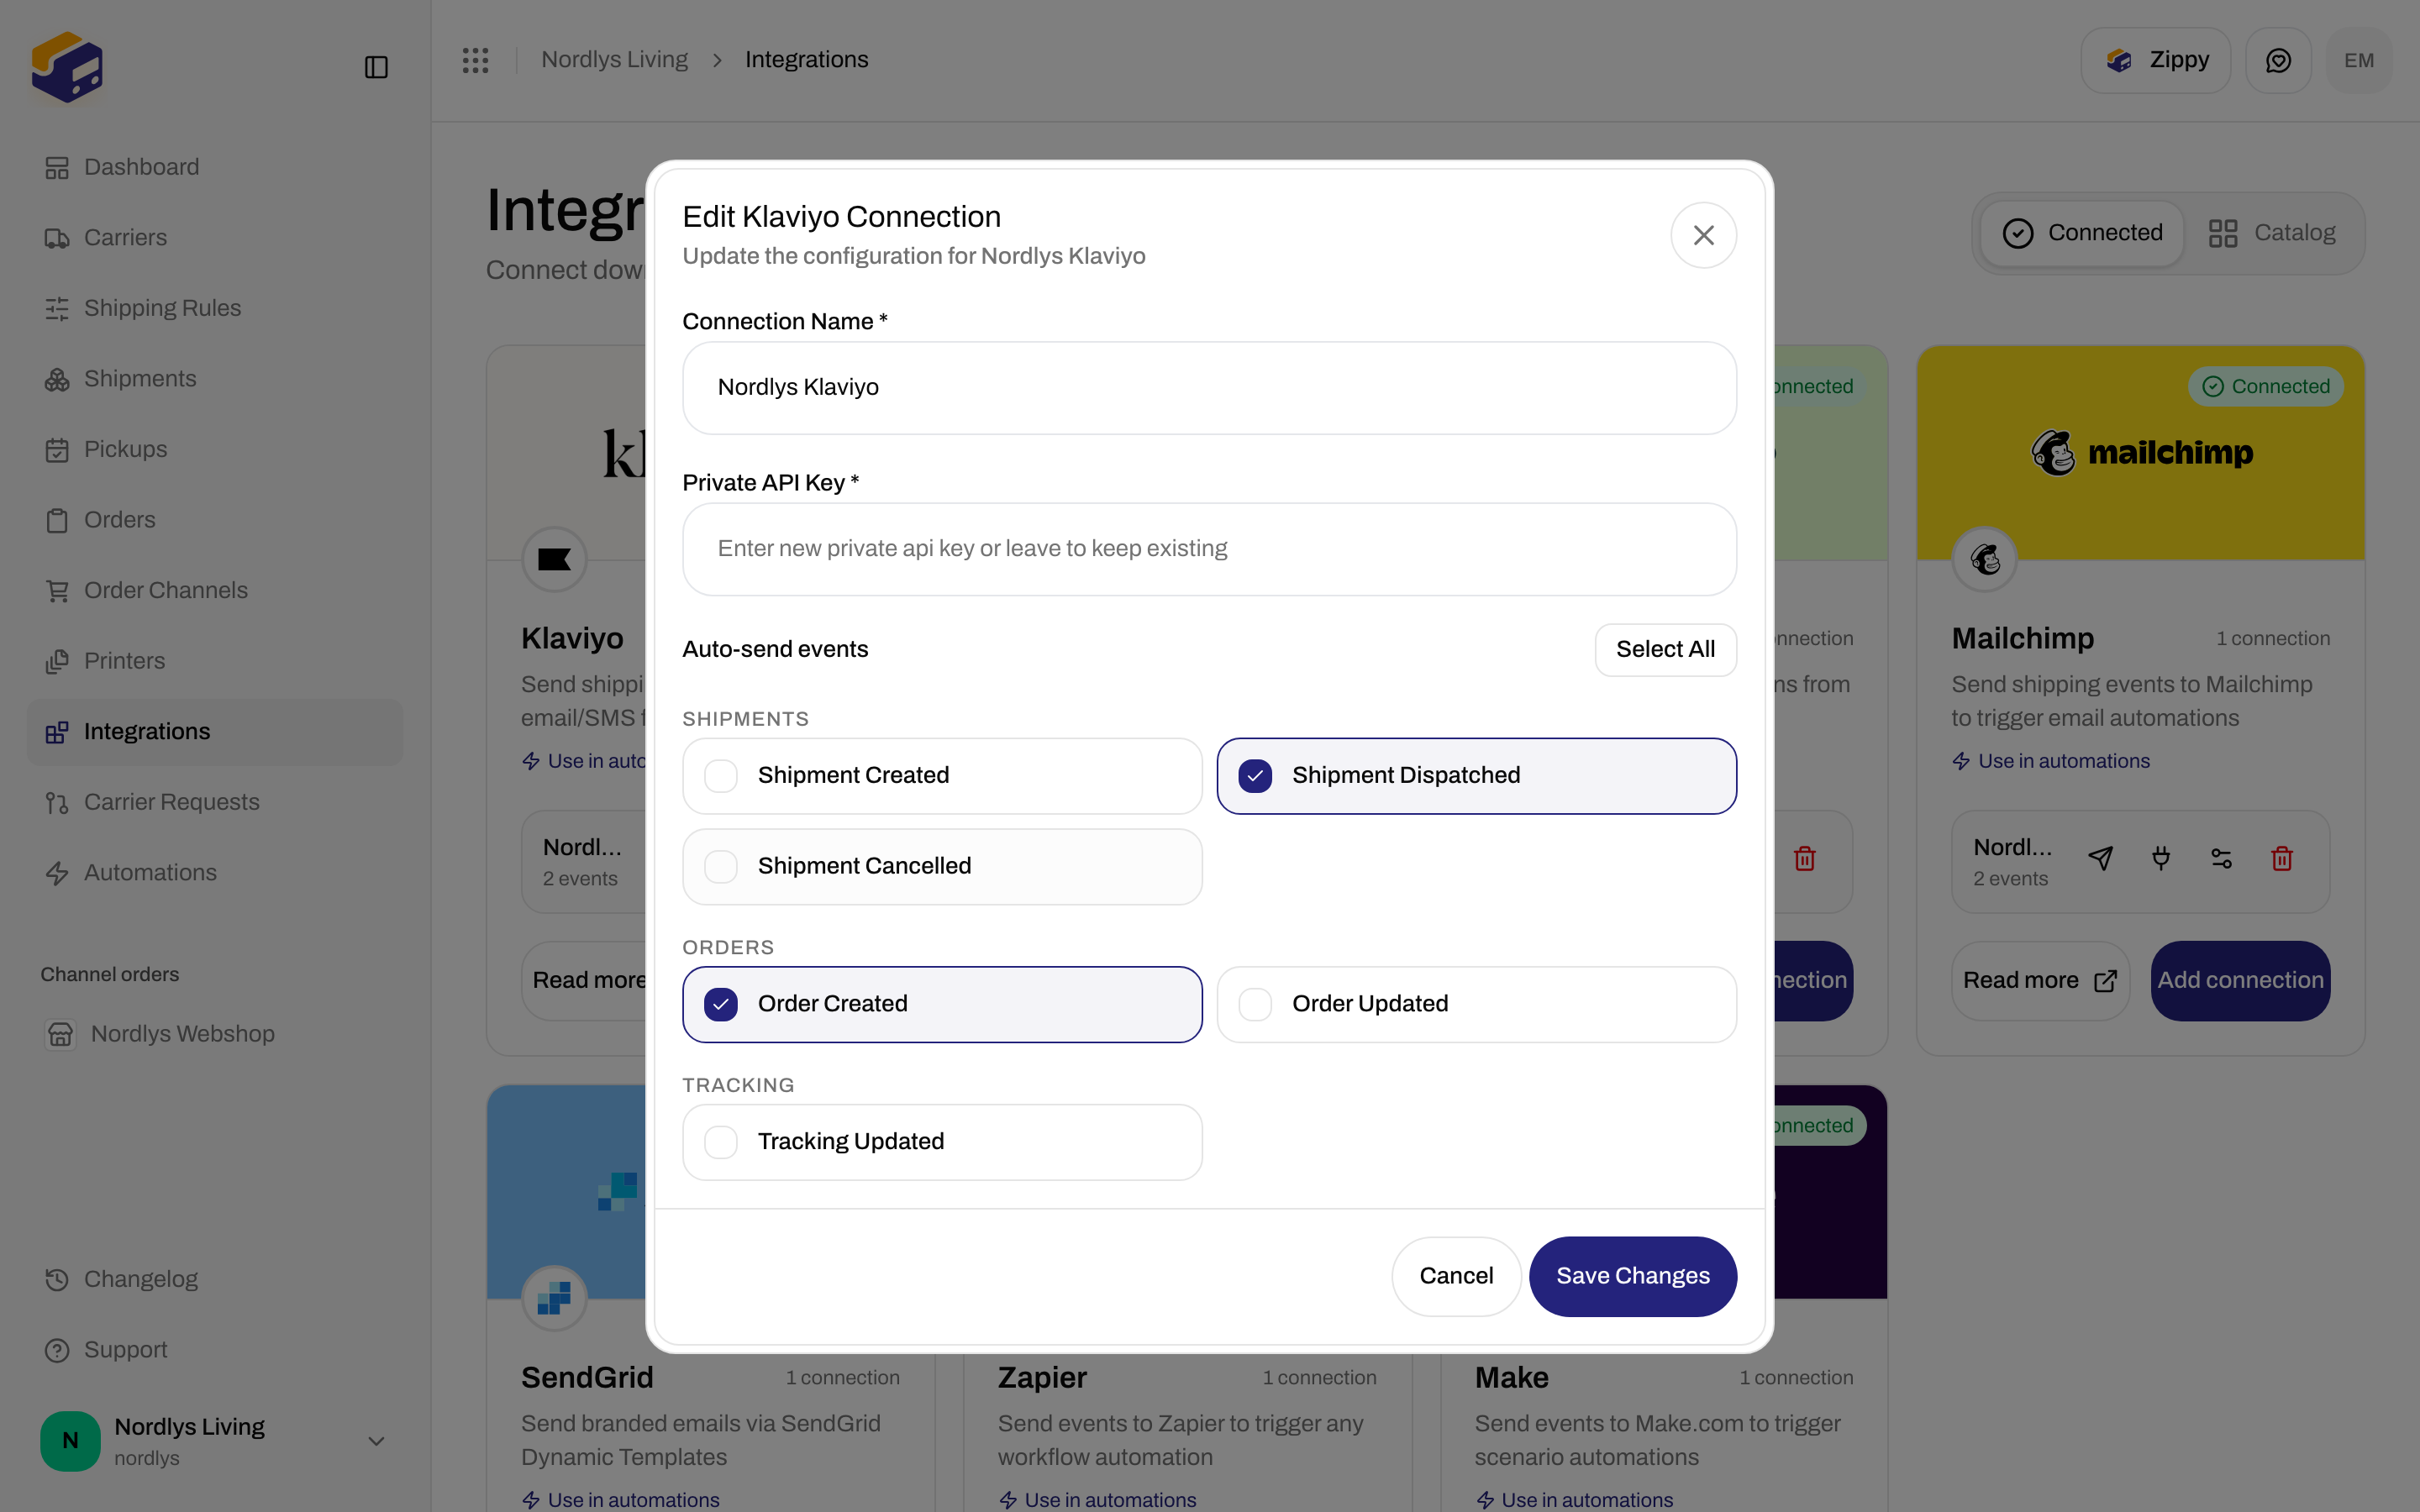Click the Changelog history icon
Screen dimensions: 2420x1512
coord(57,1279)
